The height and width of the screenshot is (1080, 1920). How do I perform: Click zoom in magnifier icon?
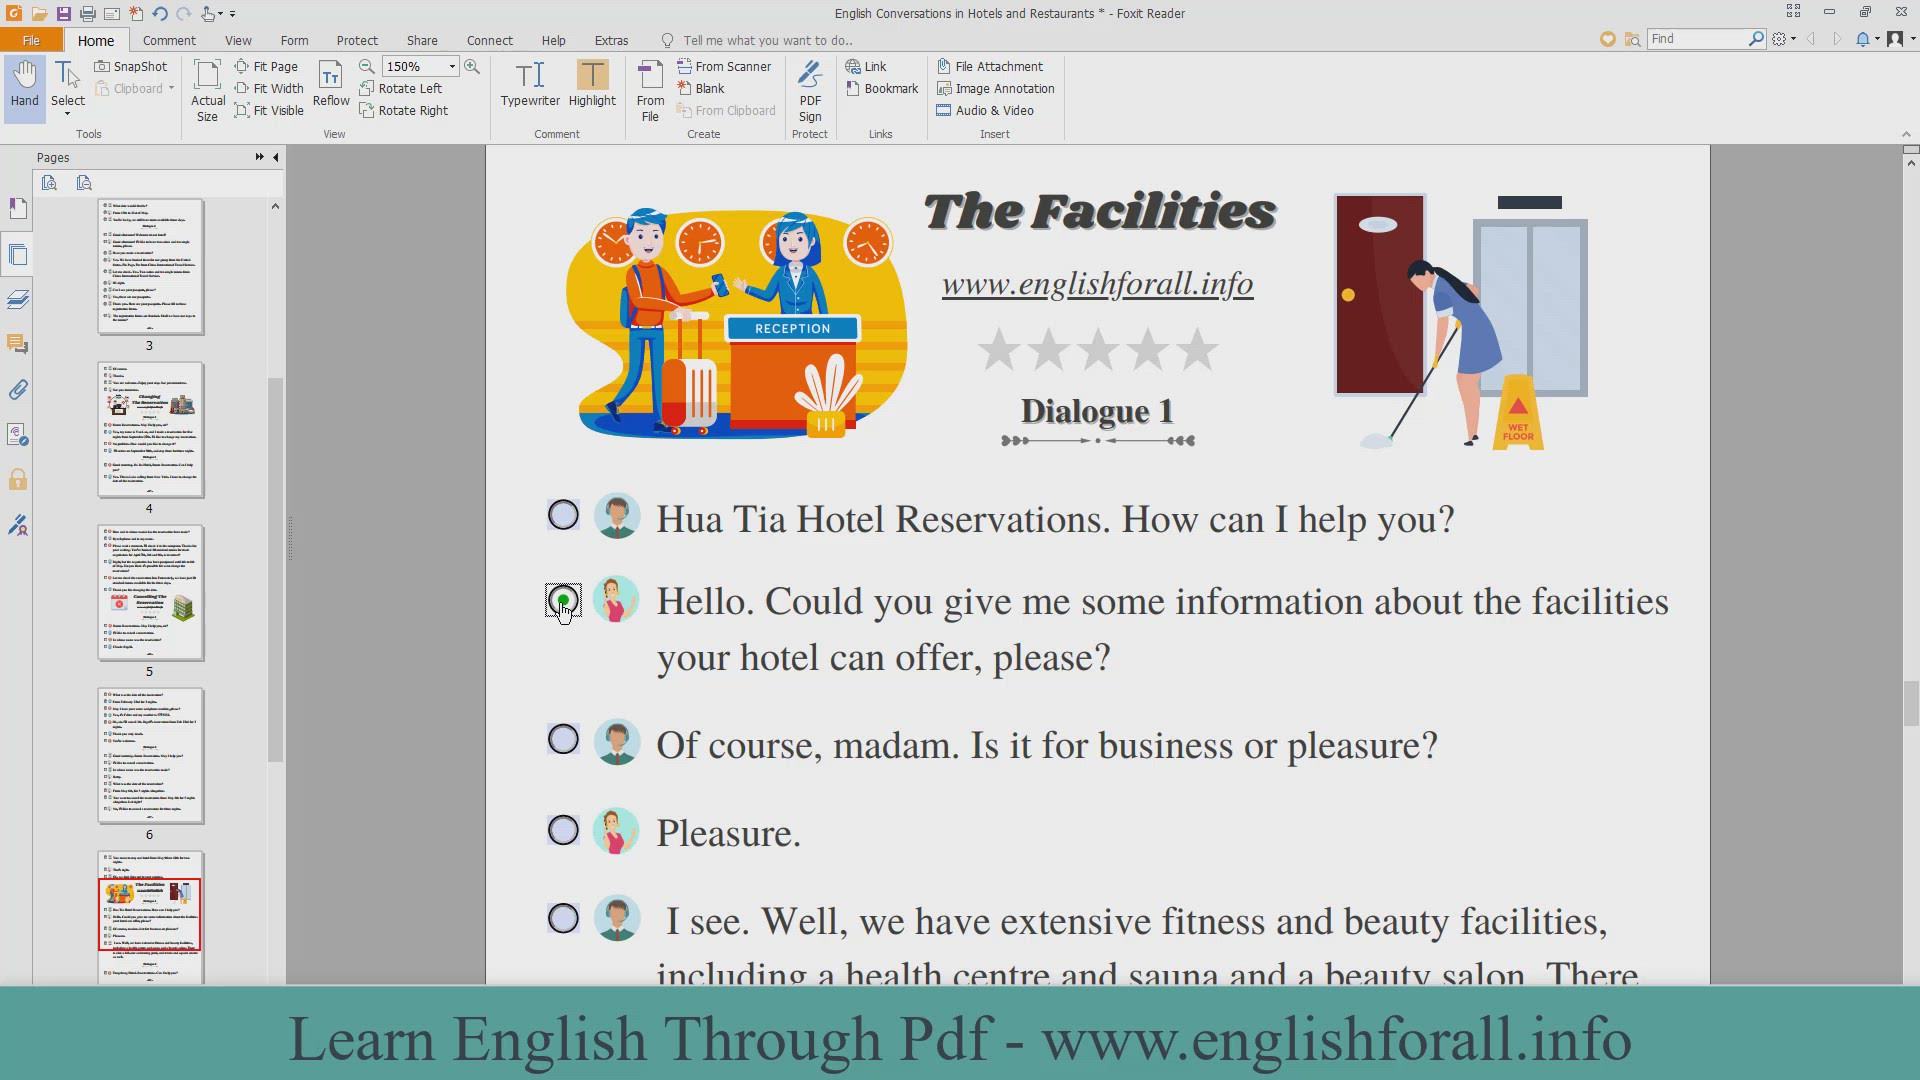coord(472,66)
